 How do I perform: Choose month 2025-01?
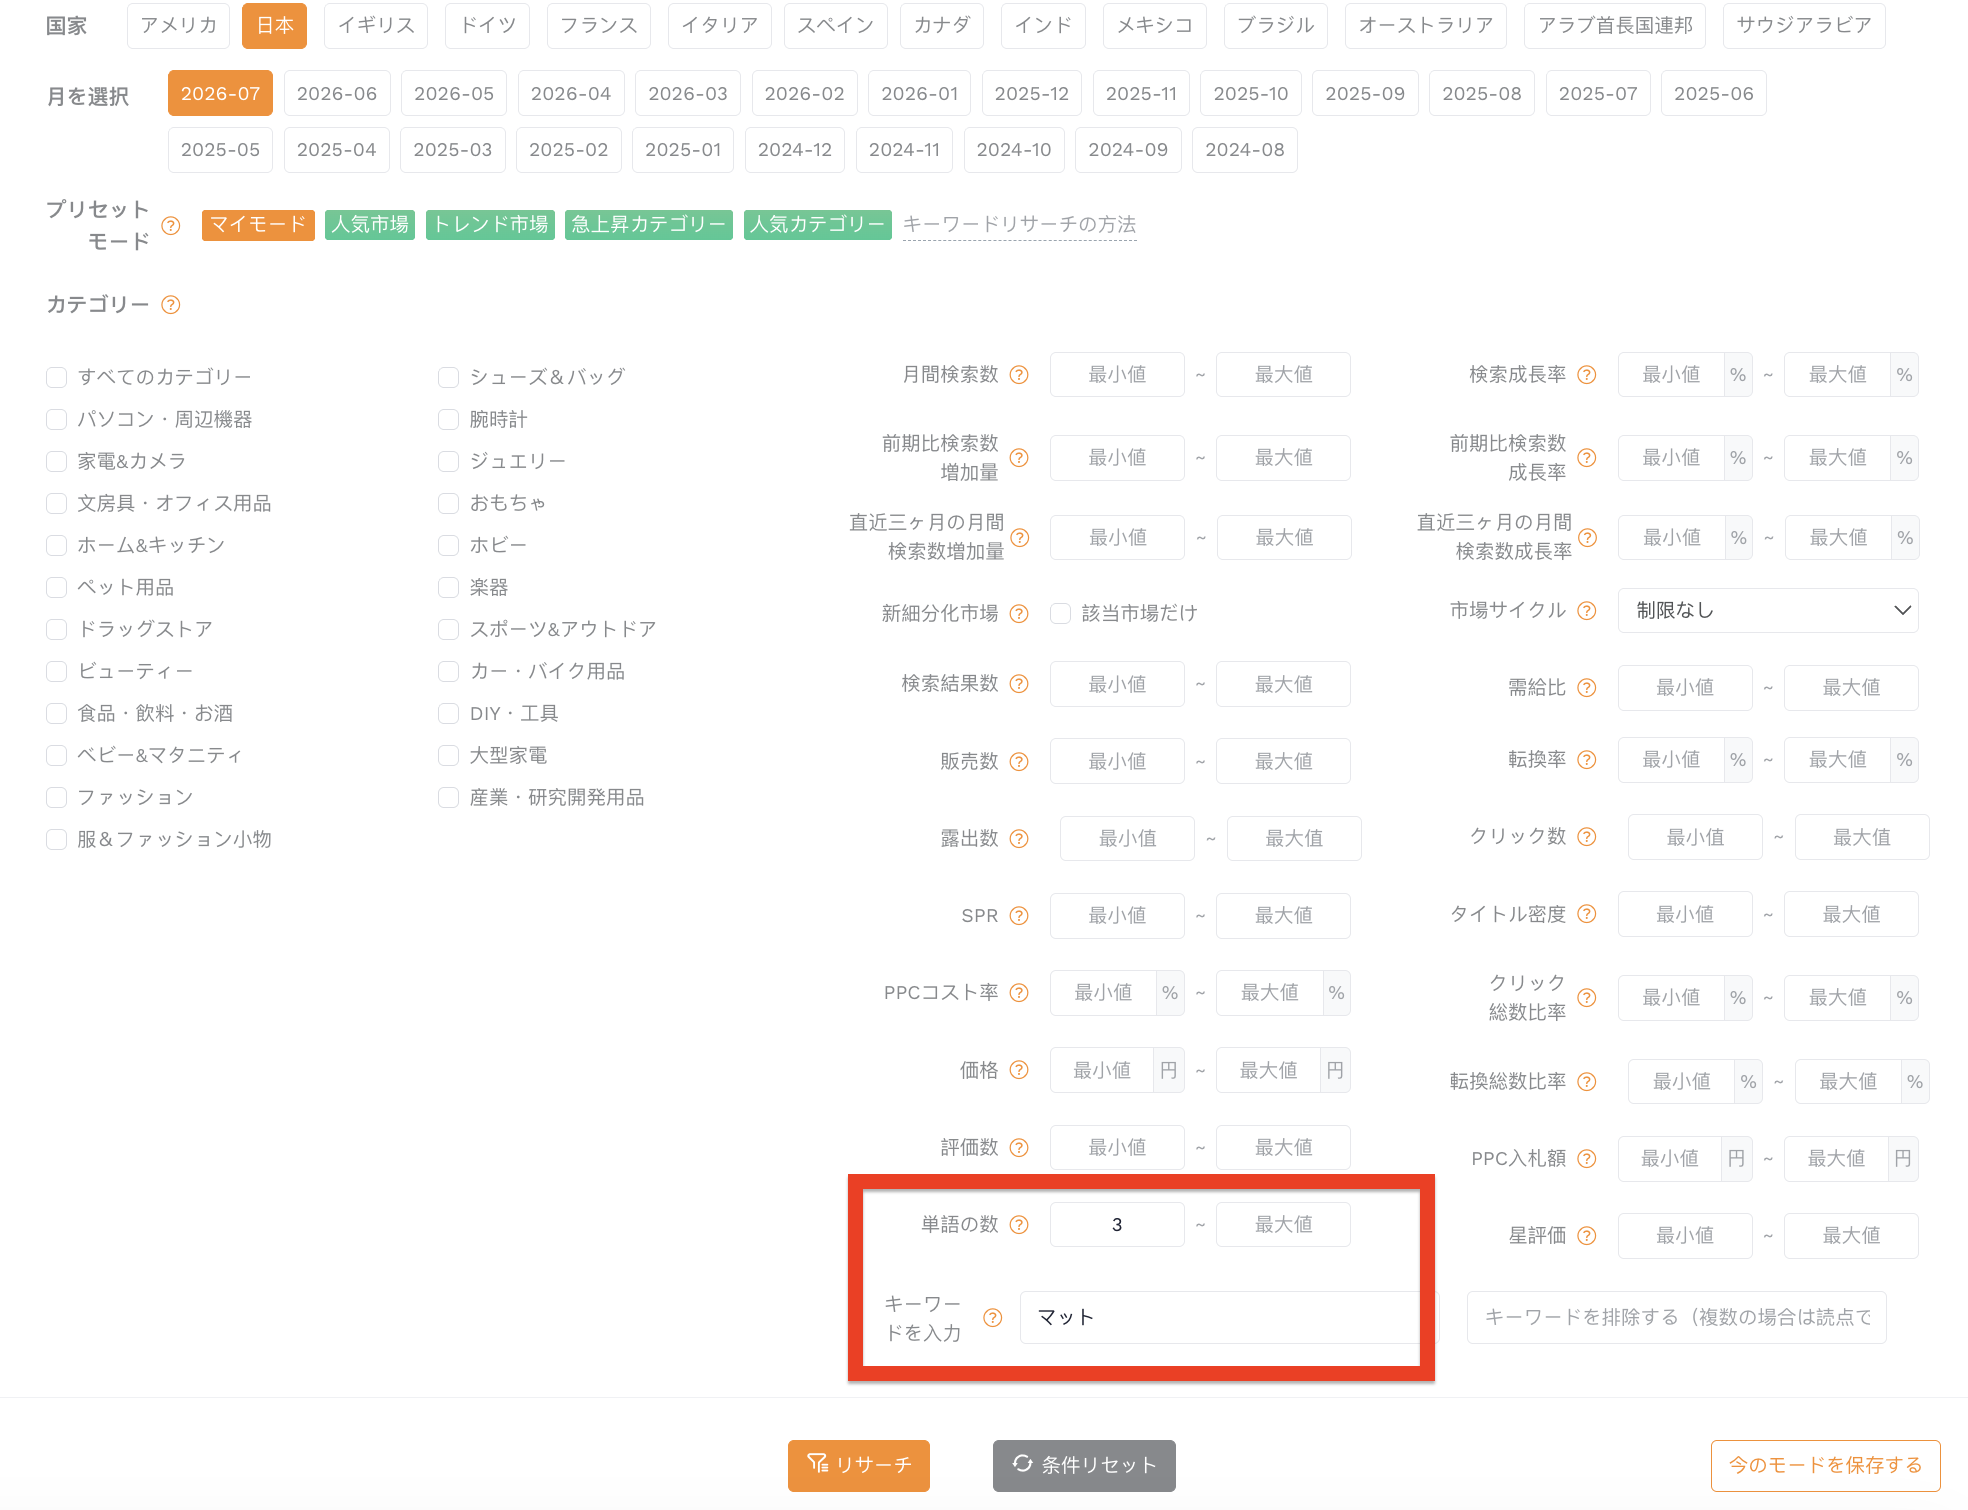point(683,150)
